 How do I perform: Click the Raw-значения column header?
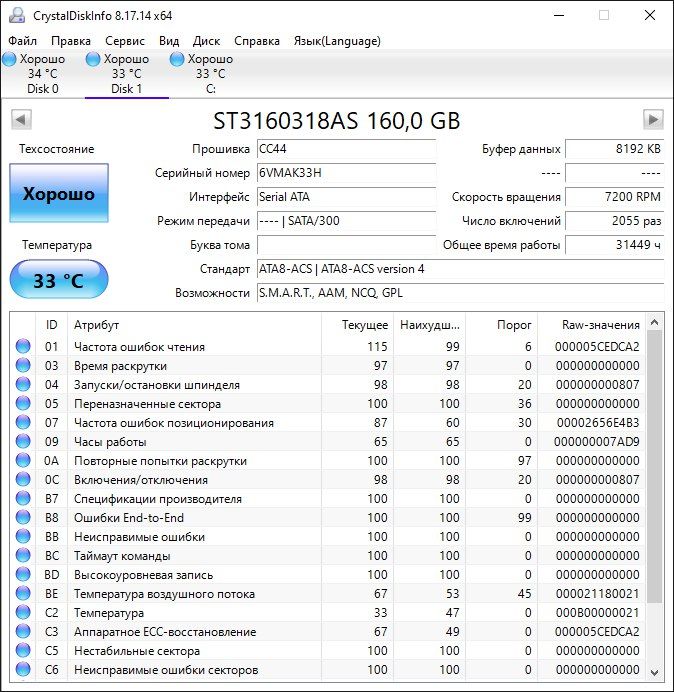coord(601,325)
